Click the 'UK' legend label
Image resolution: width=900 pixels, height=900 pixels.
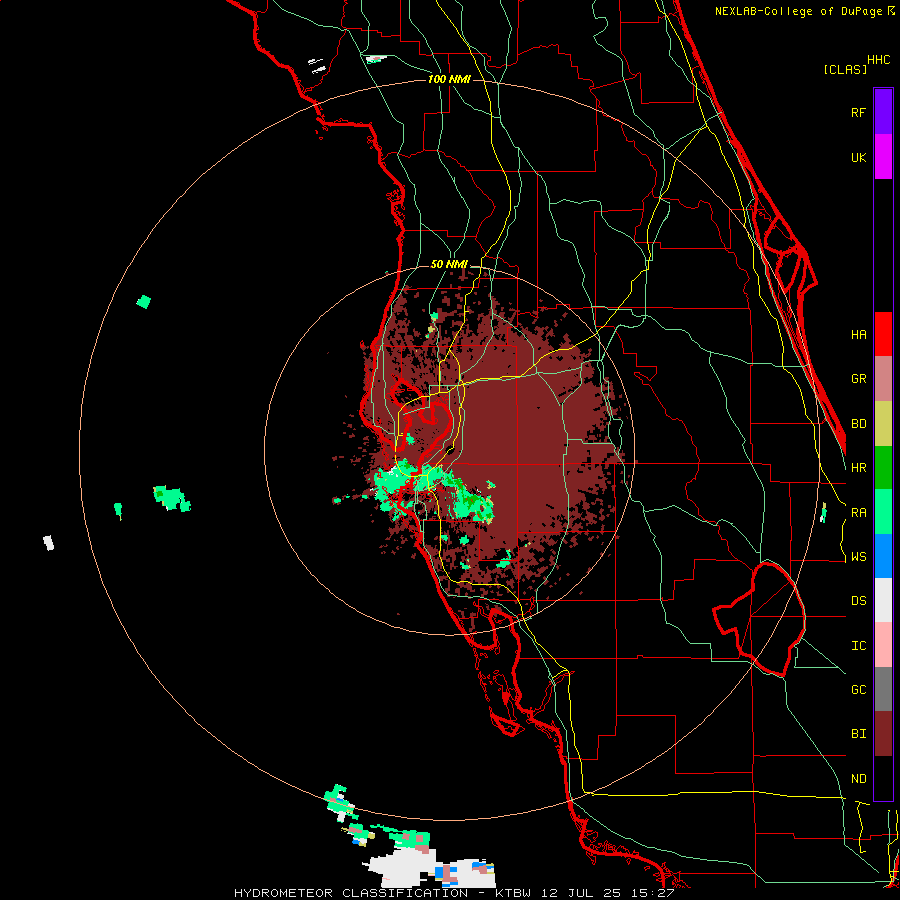pos(858,157)
